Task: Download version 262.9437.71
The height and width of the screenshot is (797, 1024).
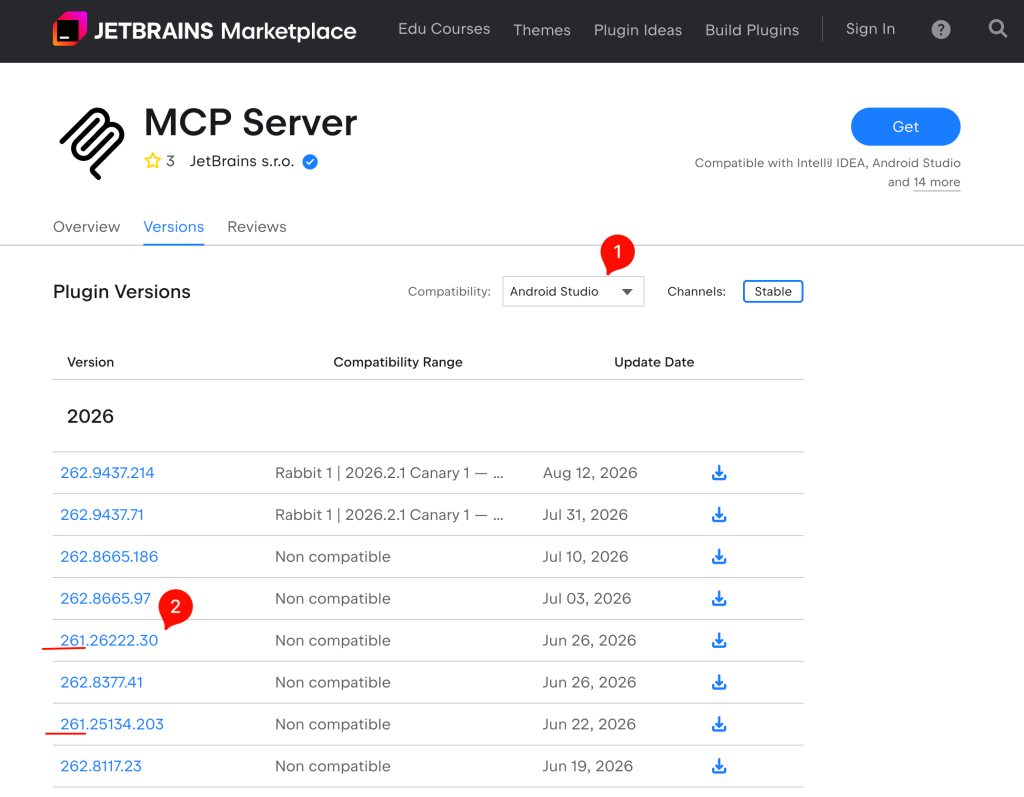Action: [x=719, y=515]
